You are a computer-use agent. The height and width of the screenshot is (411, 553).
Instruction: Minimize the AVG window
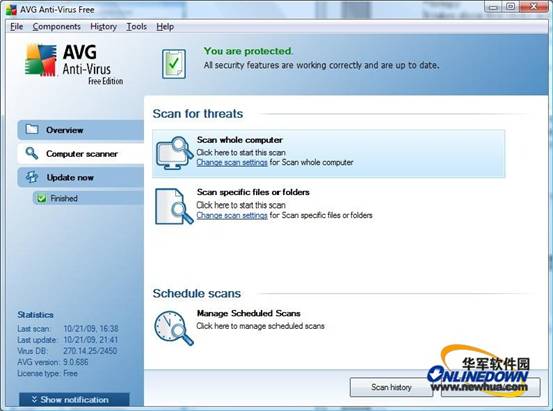(493, 7)
